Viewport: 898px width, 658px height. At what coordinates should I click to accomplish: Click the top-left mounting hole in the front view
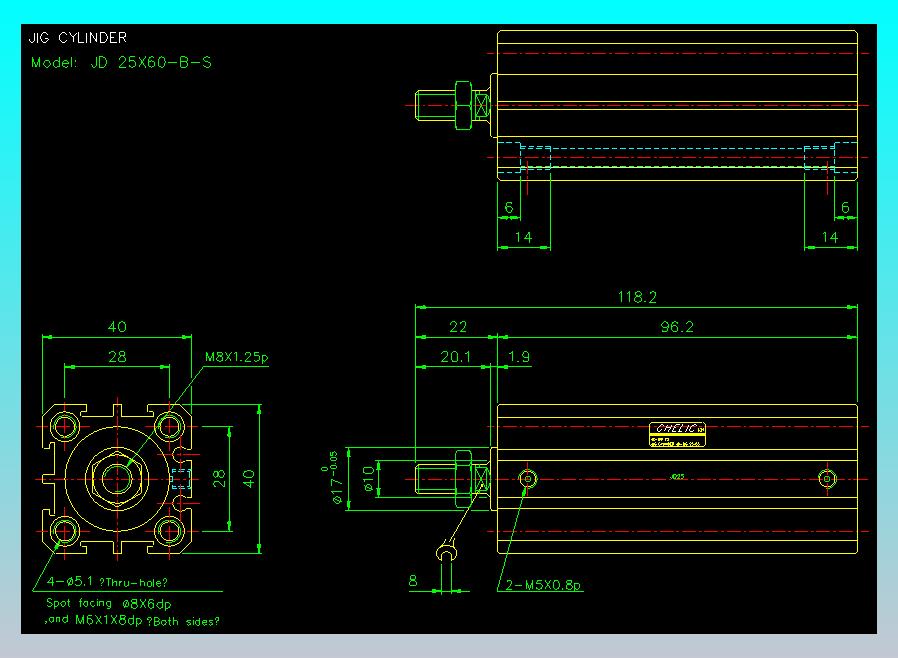point(65,426)
